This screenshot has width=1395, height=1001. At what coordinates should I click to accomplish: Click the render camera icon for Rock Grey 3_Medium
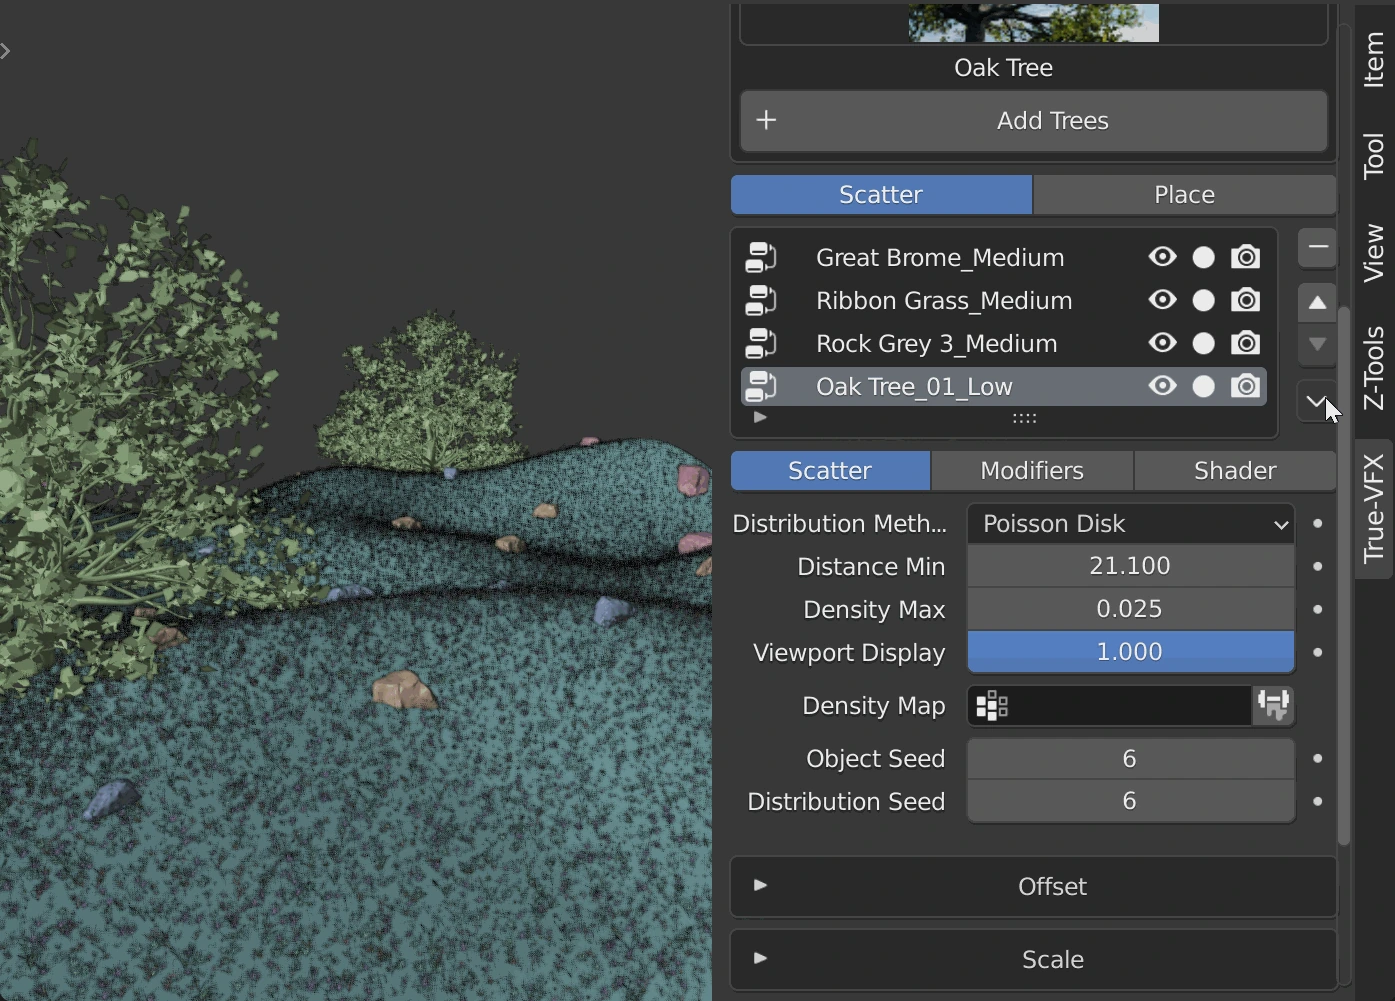click(1245, 343)
